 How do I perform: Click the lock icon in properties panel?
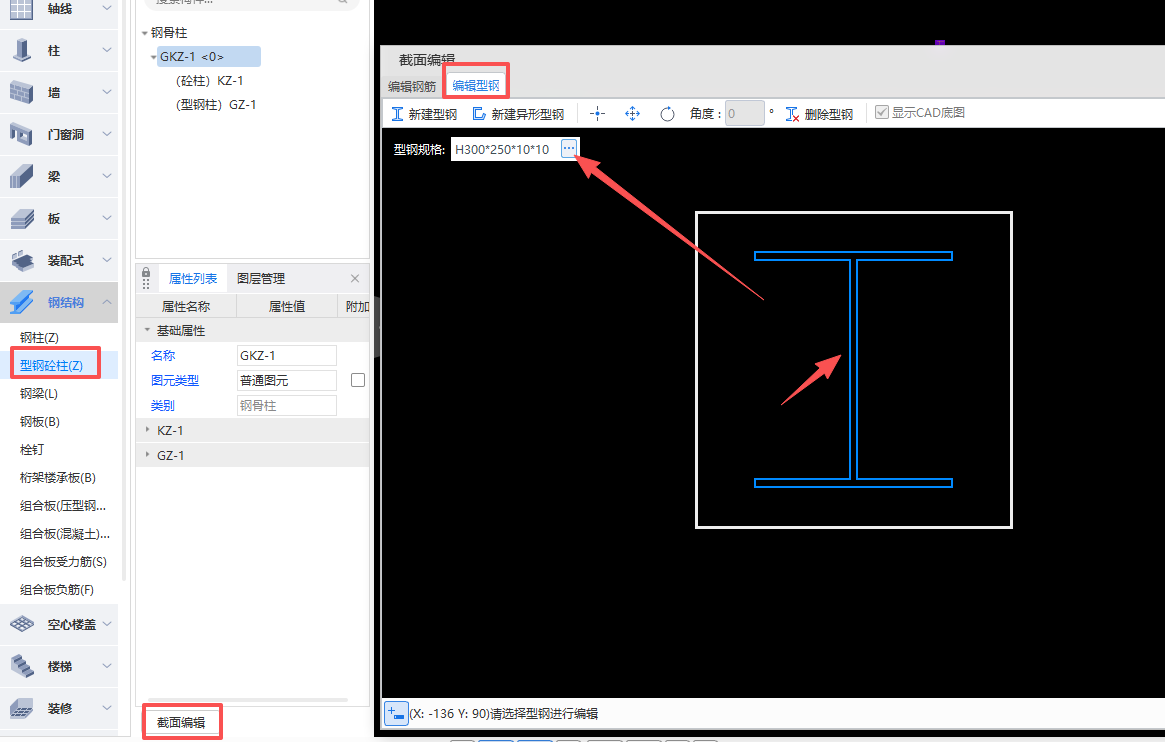146,273
